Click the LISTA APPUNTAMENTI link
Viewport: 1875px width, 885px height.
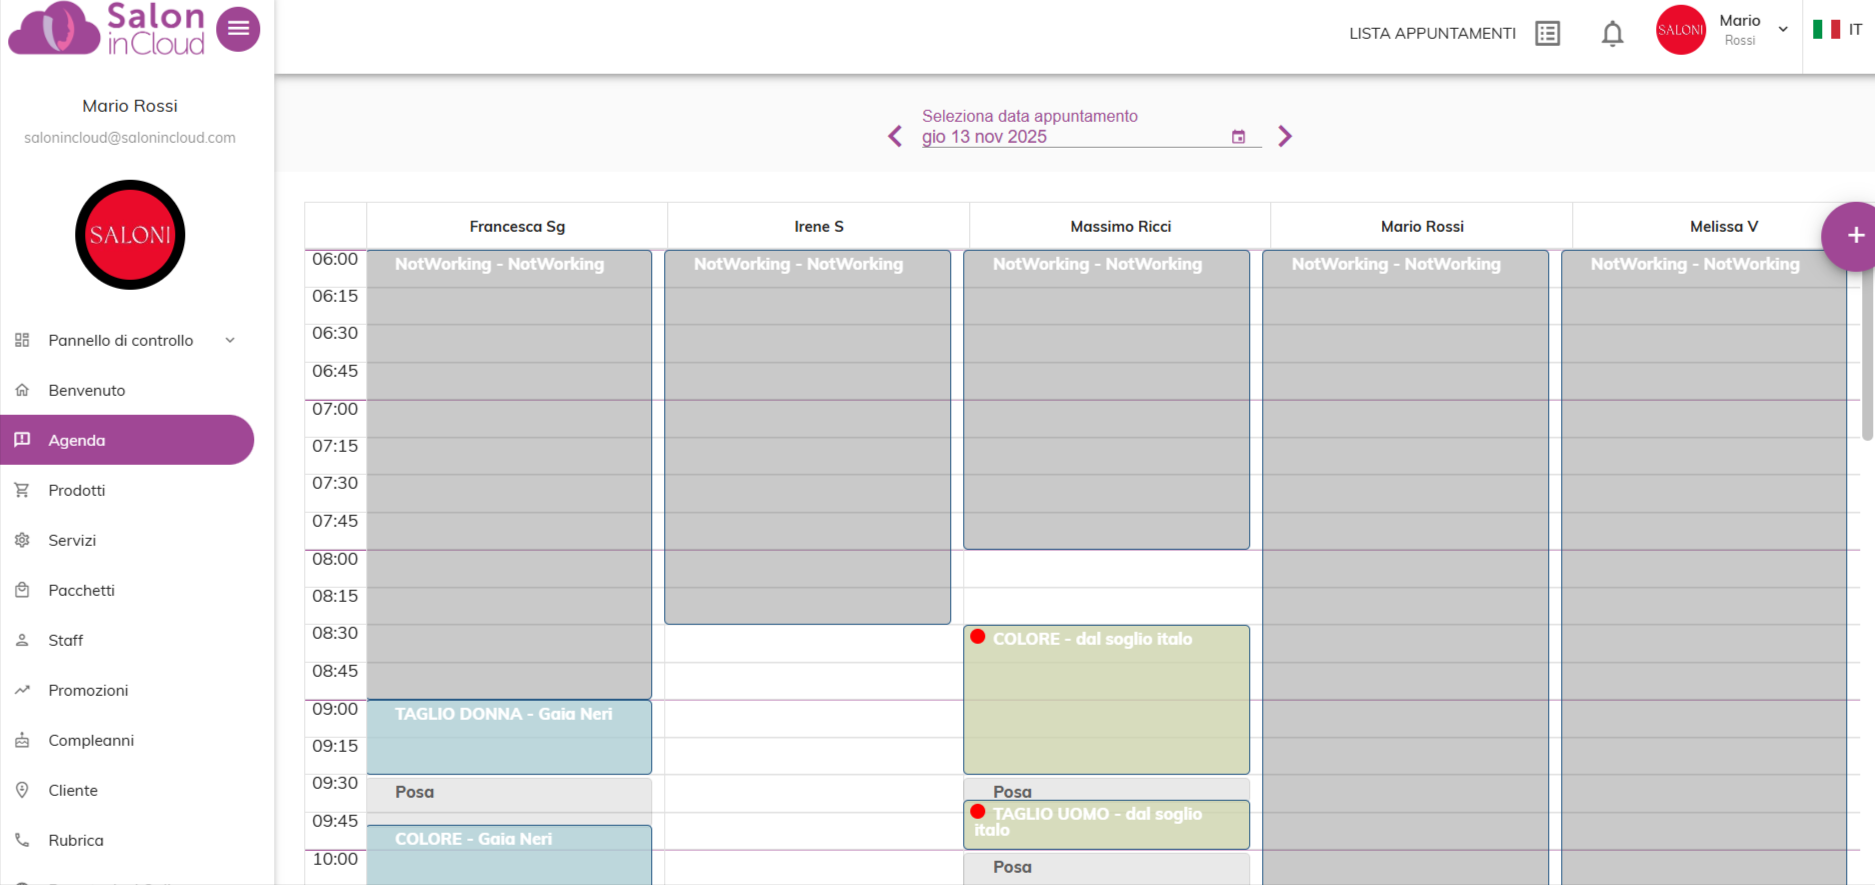[1432, 33]
